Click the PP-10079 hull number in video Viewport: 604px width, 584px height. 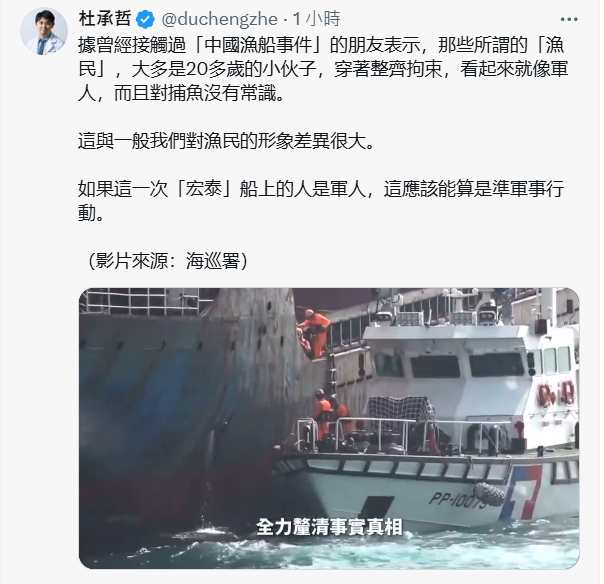458,500
